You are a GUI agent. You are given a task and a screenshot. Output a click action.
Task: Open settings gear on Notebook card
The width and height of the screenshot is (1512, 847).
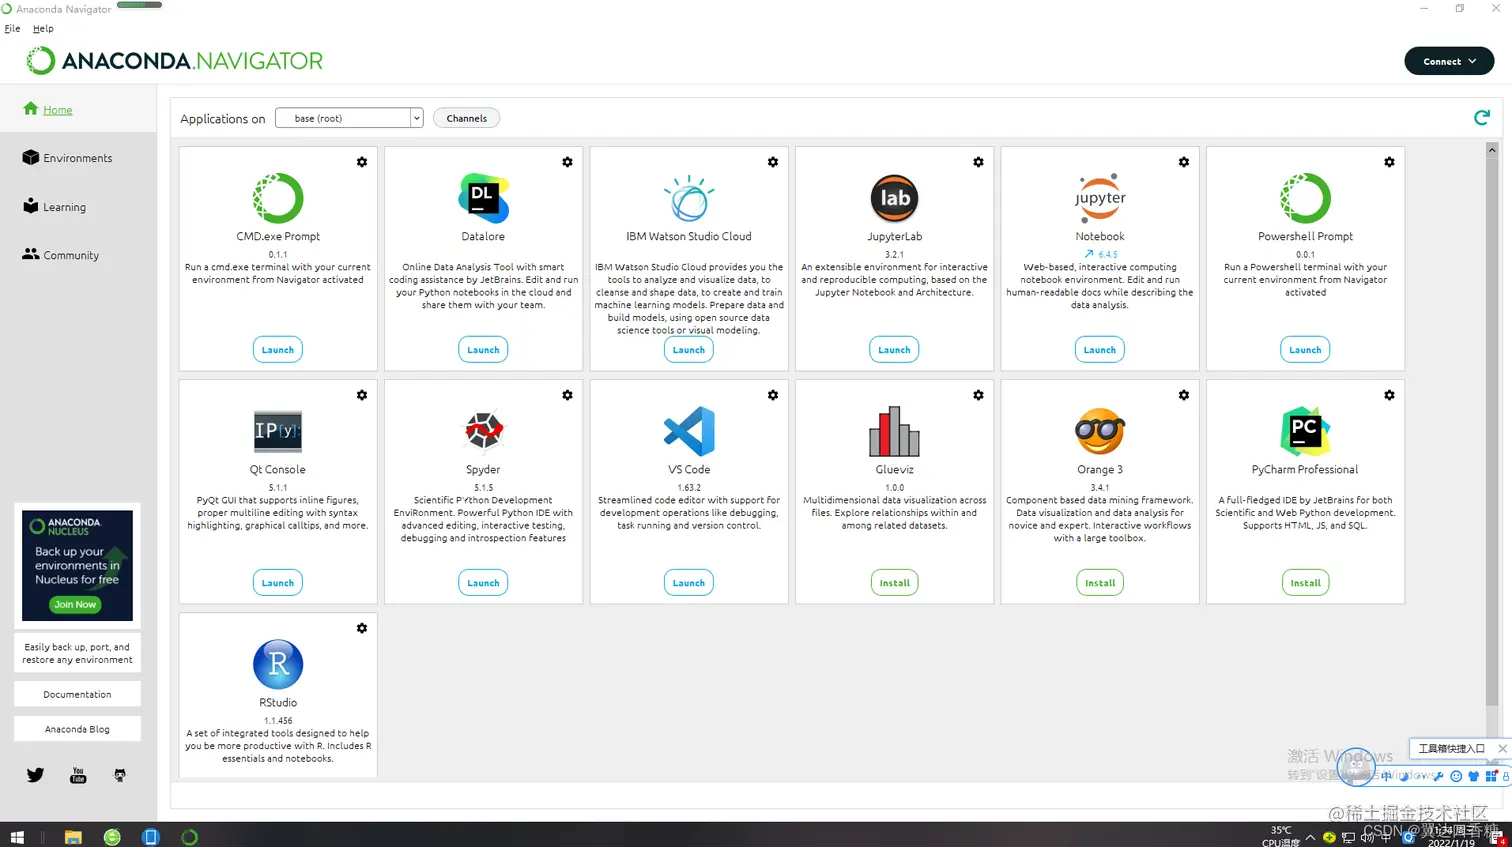tap(1184, 162)
